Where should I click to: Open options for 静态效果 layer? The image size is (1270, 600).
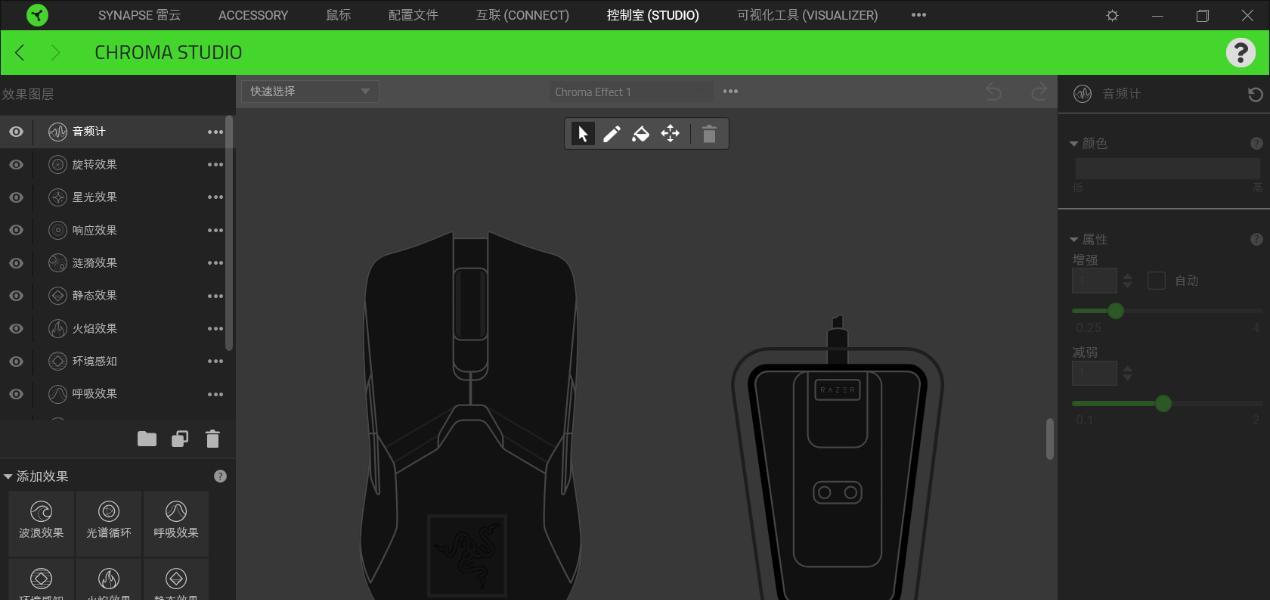[x=215, y=296]
